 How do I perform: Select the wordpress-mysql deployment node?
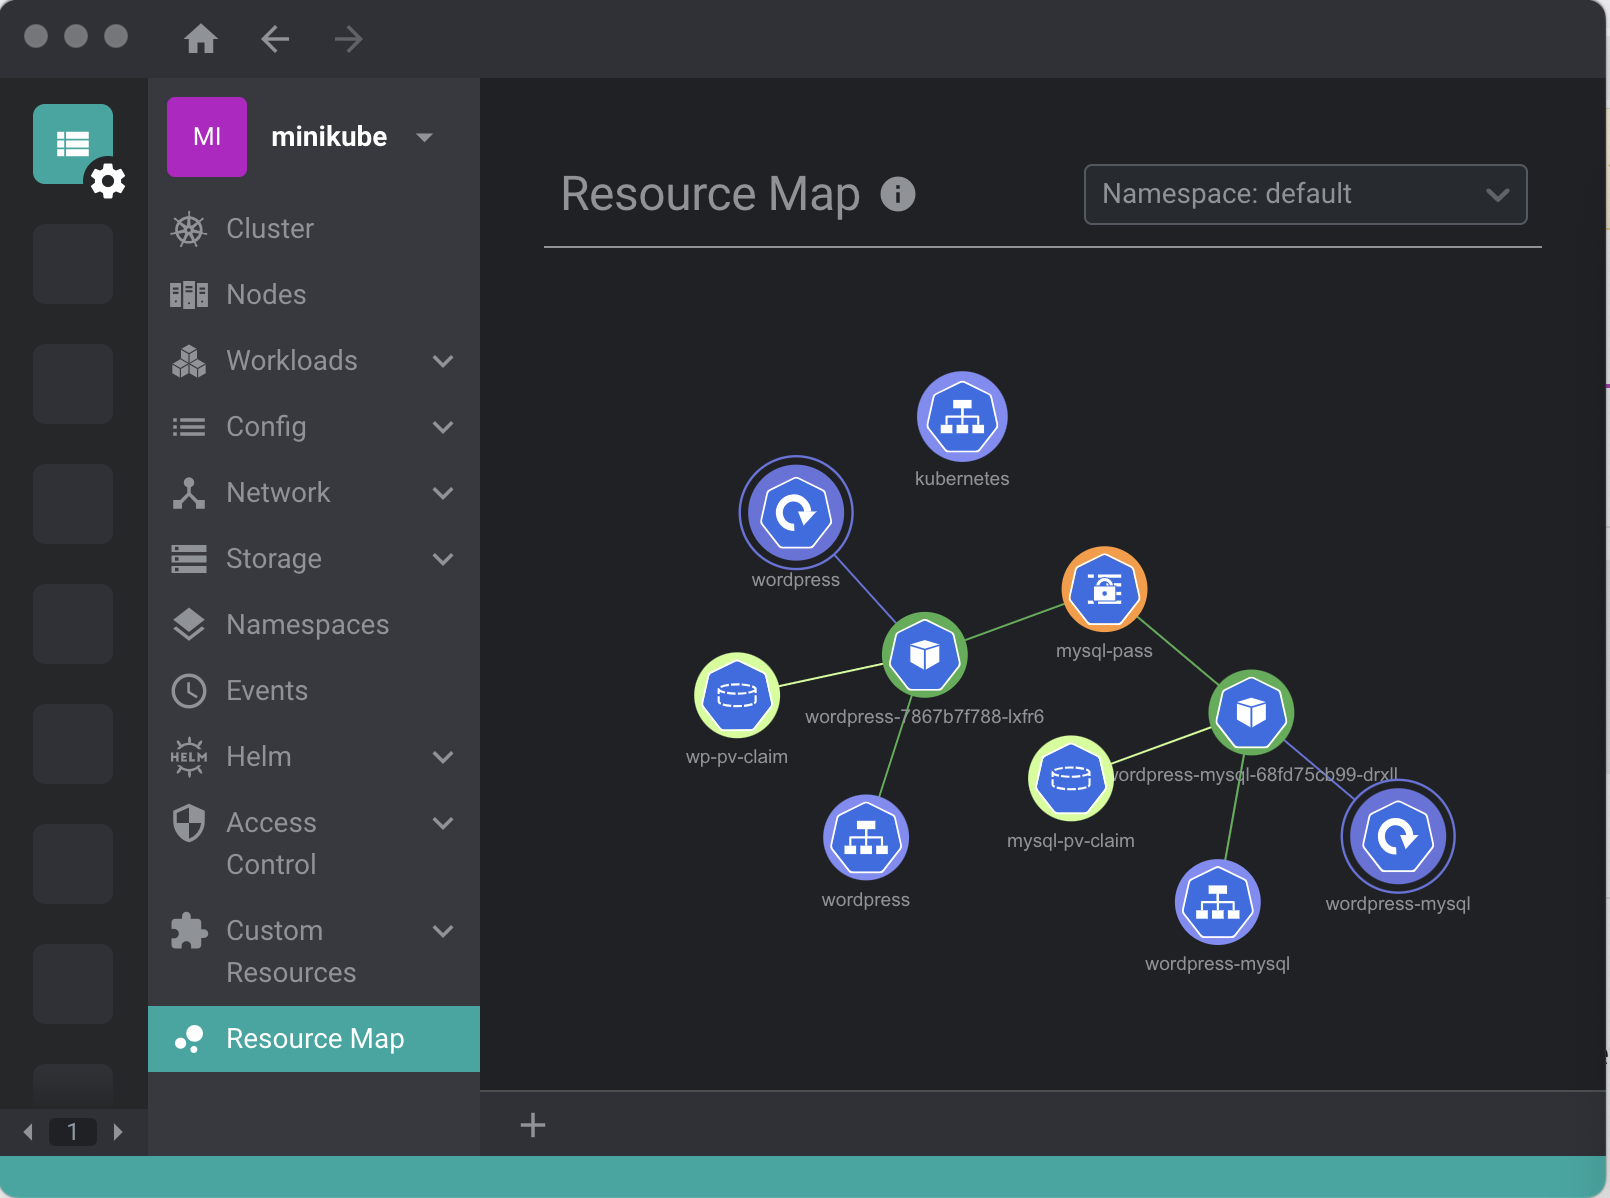pyautogui.click(x=1398, y=836)
